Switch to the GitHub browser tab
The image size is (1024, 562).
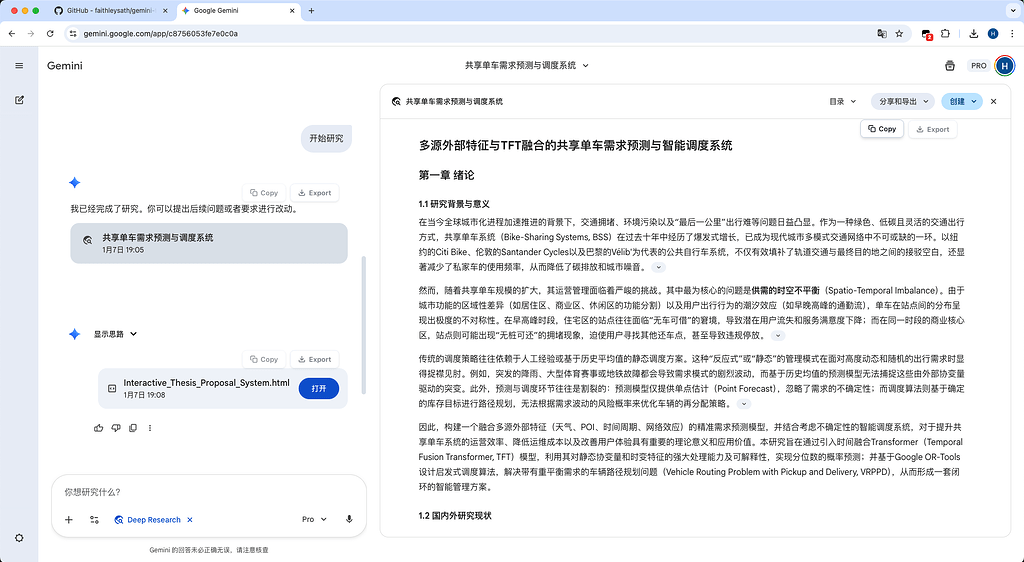pos(110,10)
